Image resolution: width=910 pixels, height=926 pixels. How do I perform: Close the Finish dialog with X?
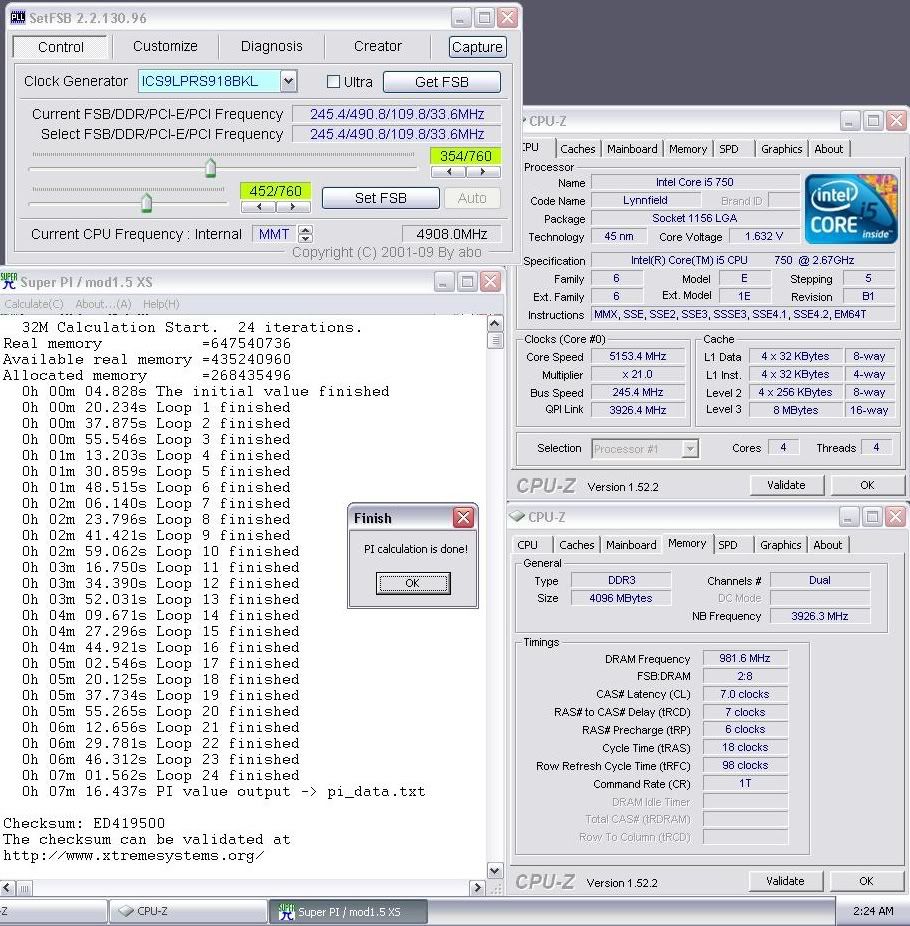[x=463, y=517]
